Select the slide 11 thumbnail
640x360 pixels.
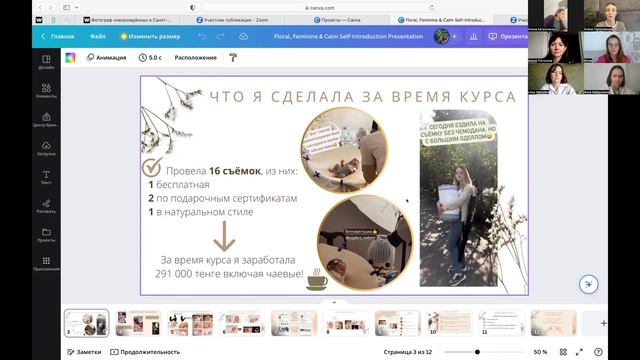501,323
